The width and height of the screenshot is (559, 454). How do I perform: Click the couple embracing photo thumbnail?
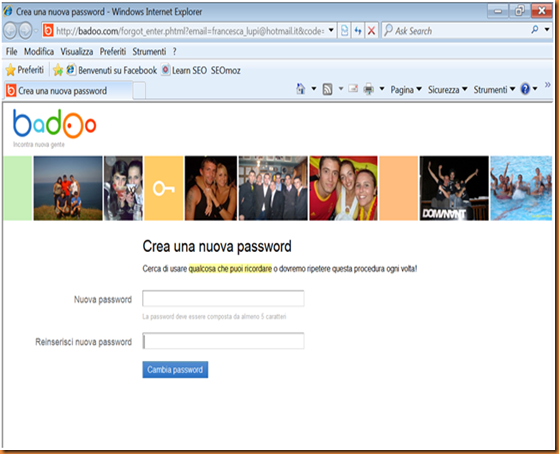[x=211, y=188]
